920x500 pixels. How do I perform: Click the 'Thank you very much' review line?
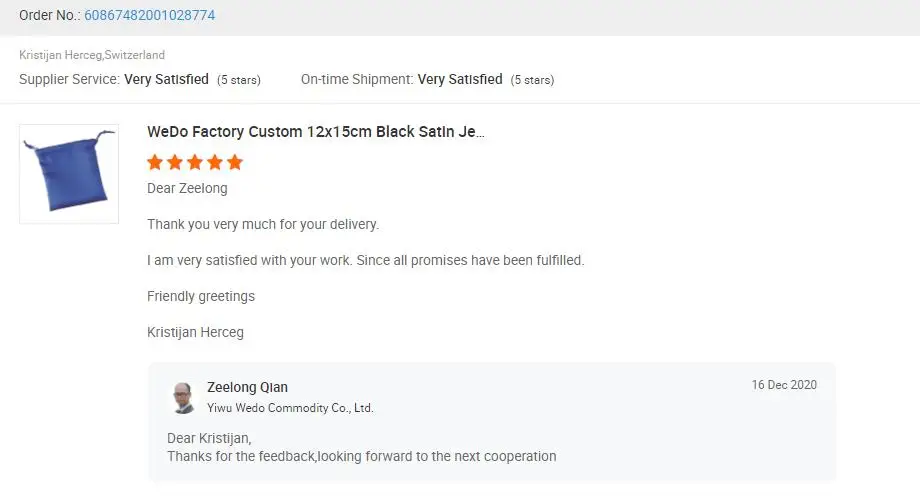coord(263,224)
